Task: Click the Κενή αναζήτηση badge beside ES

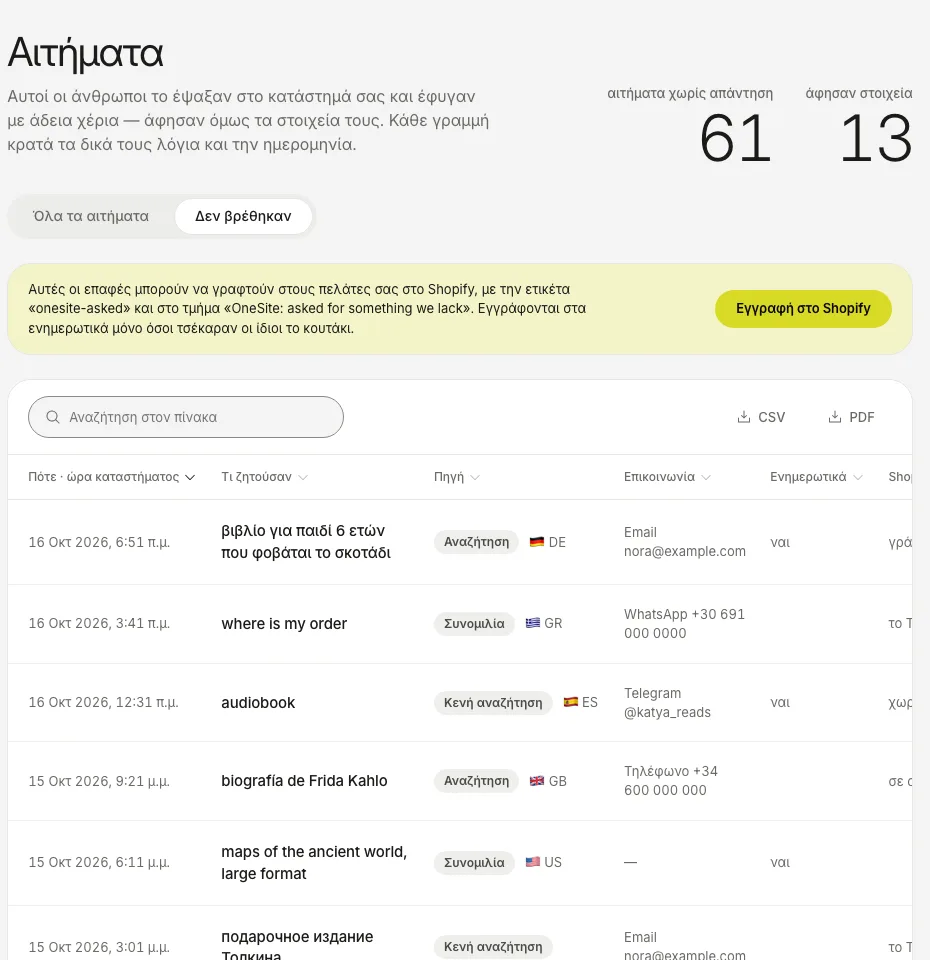Action: tap(493, 702)
